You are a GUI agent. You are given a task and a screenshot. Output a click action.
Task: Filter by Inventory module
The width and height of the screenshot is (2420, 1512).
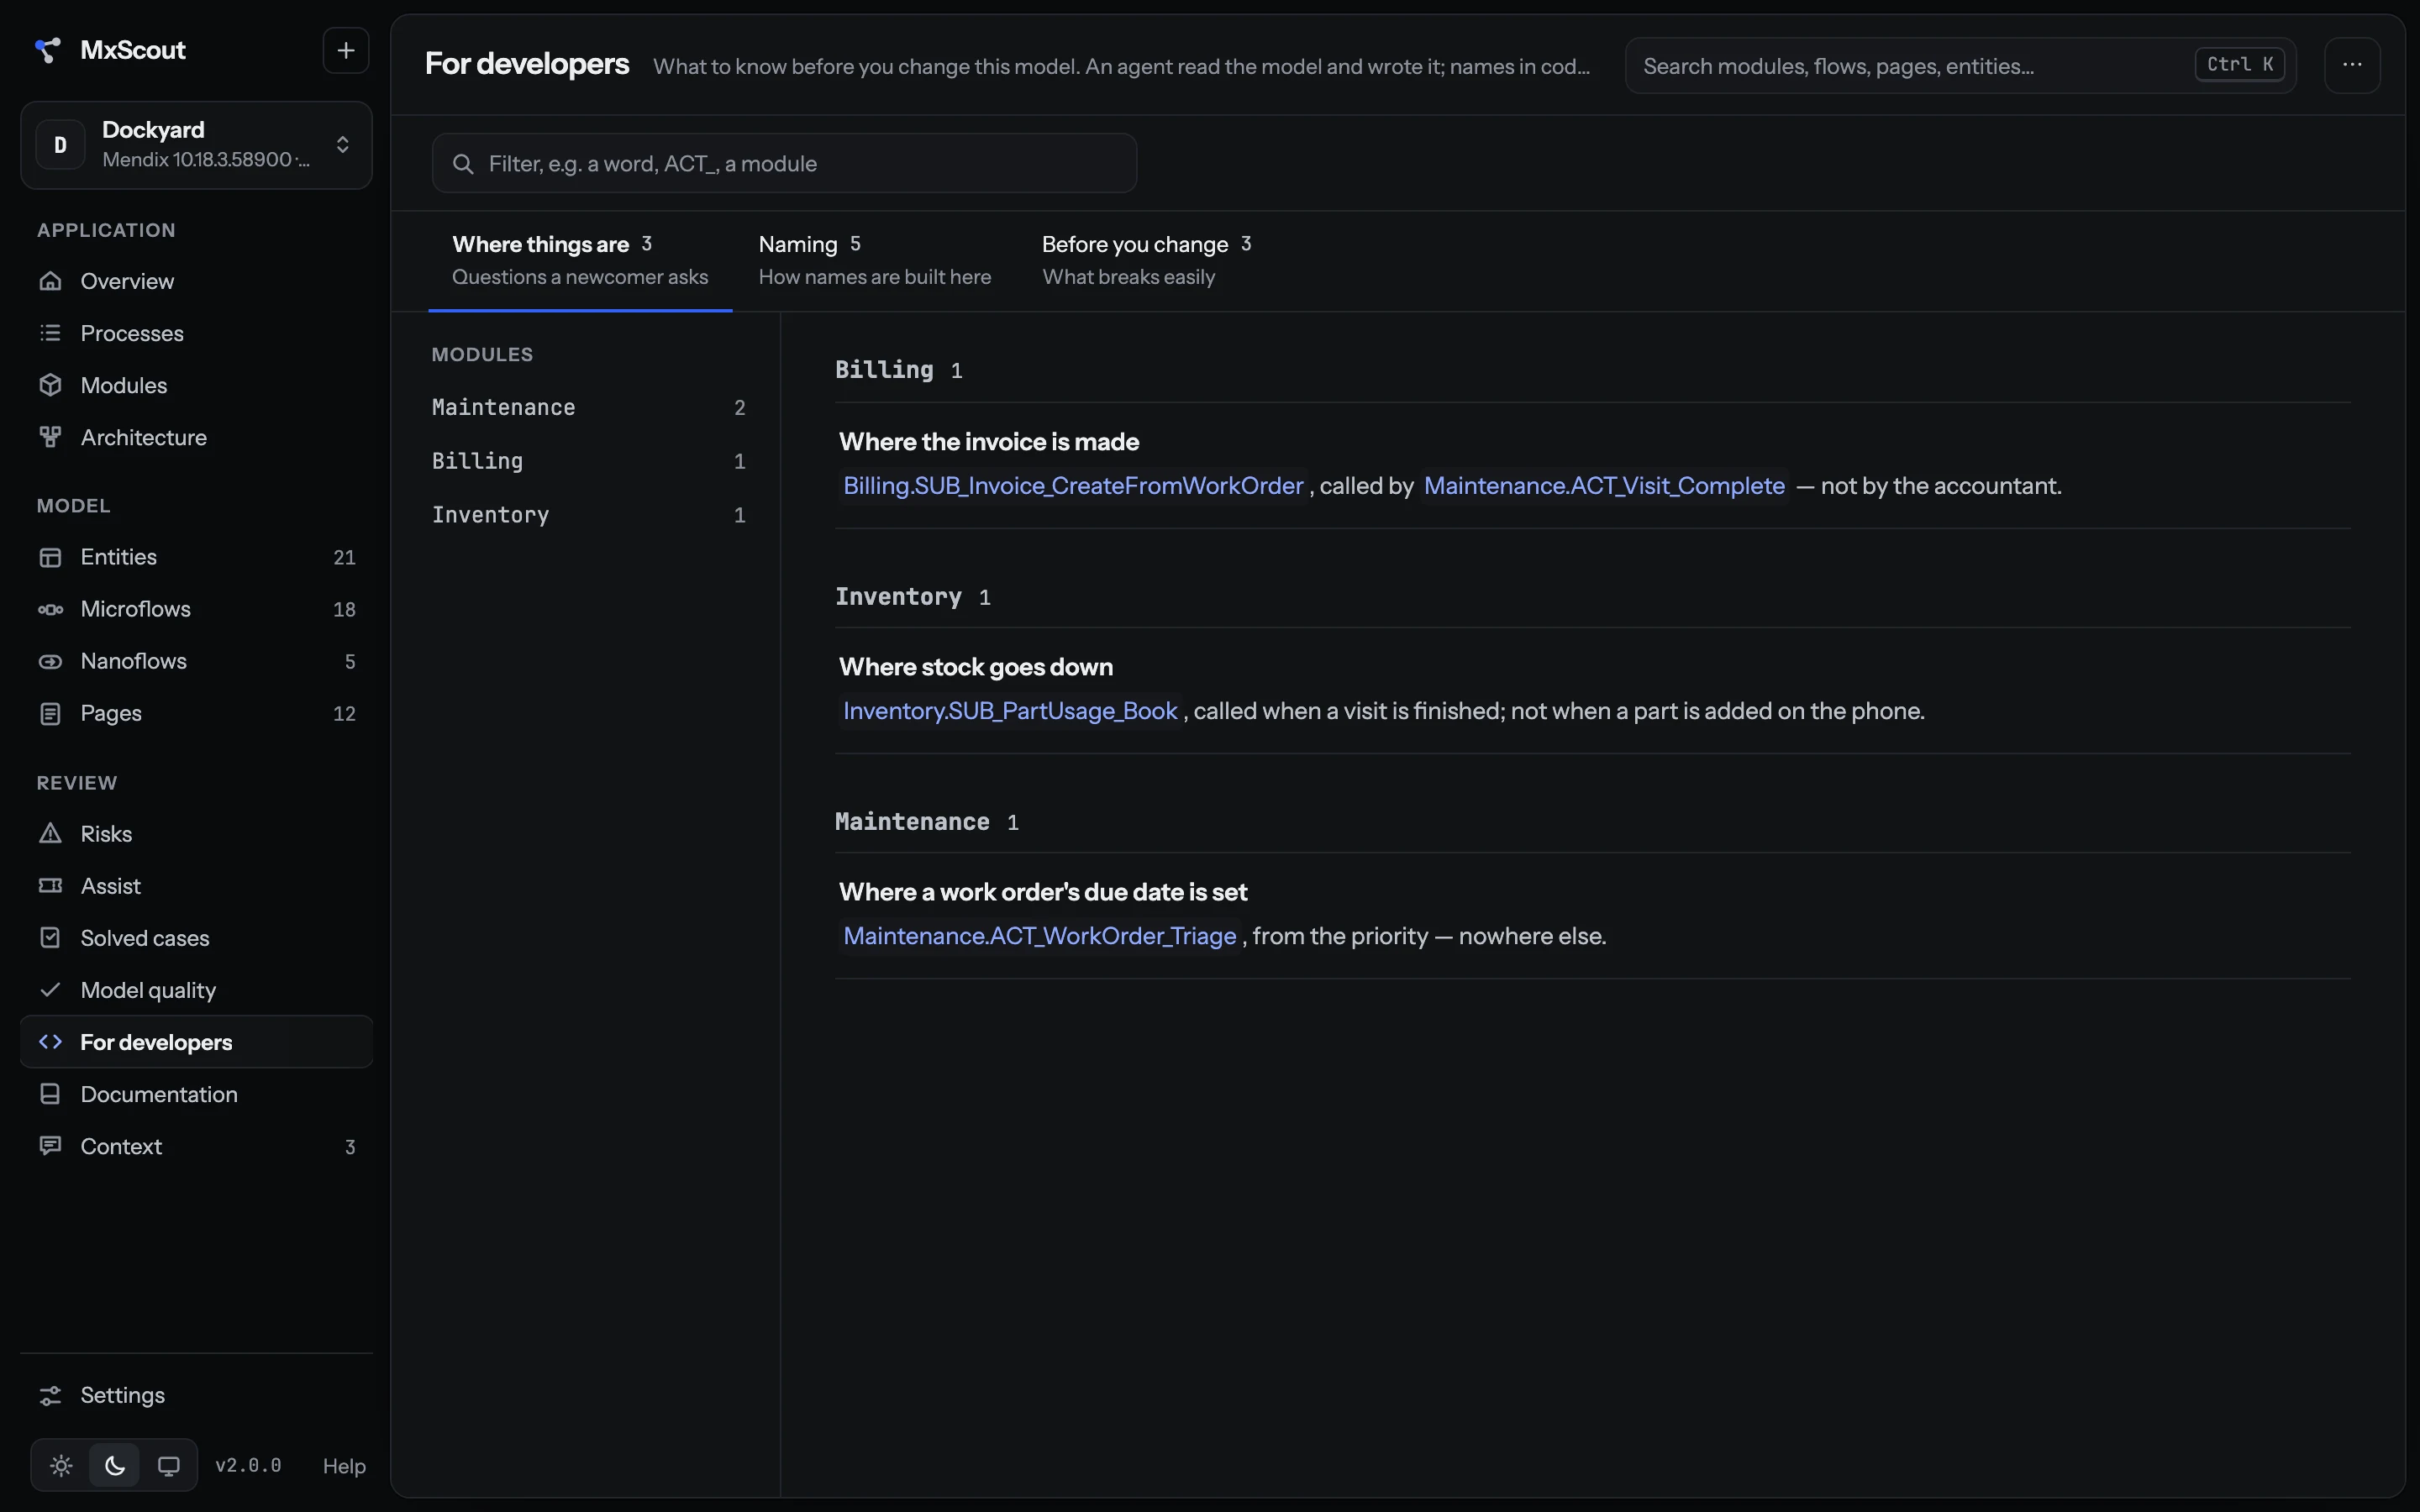589,515
